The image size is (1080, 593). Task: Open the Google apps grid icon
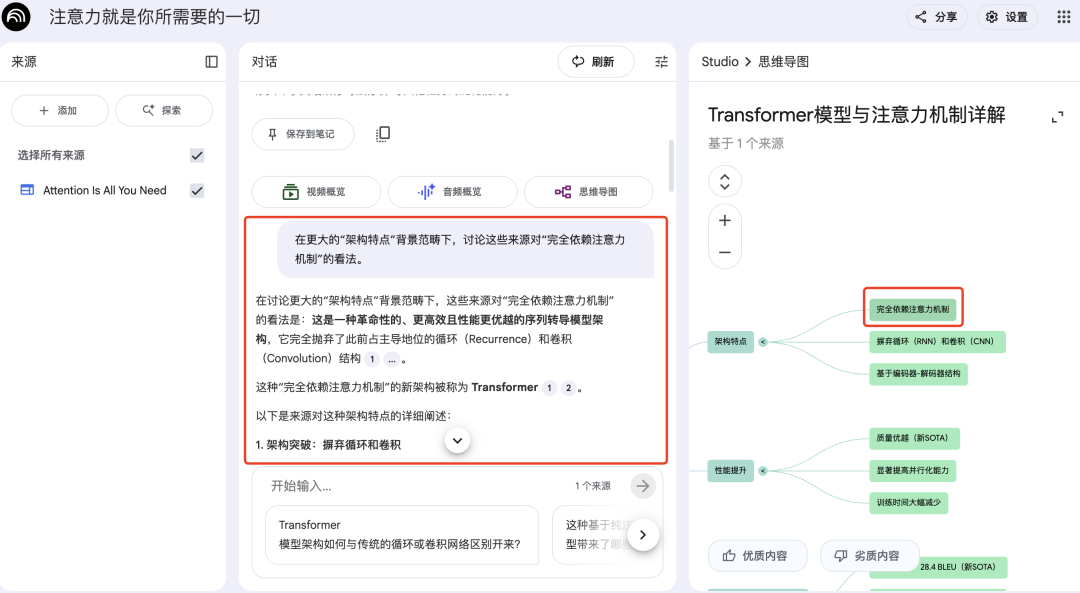pyautogui.click(x=1063, y=17)
